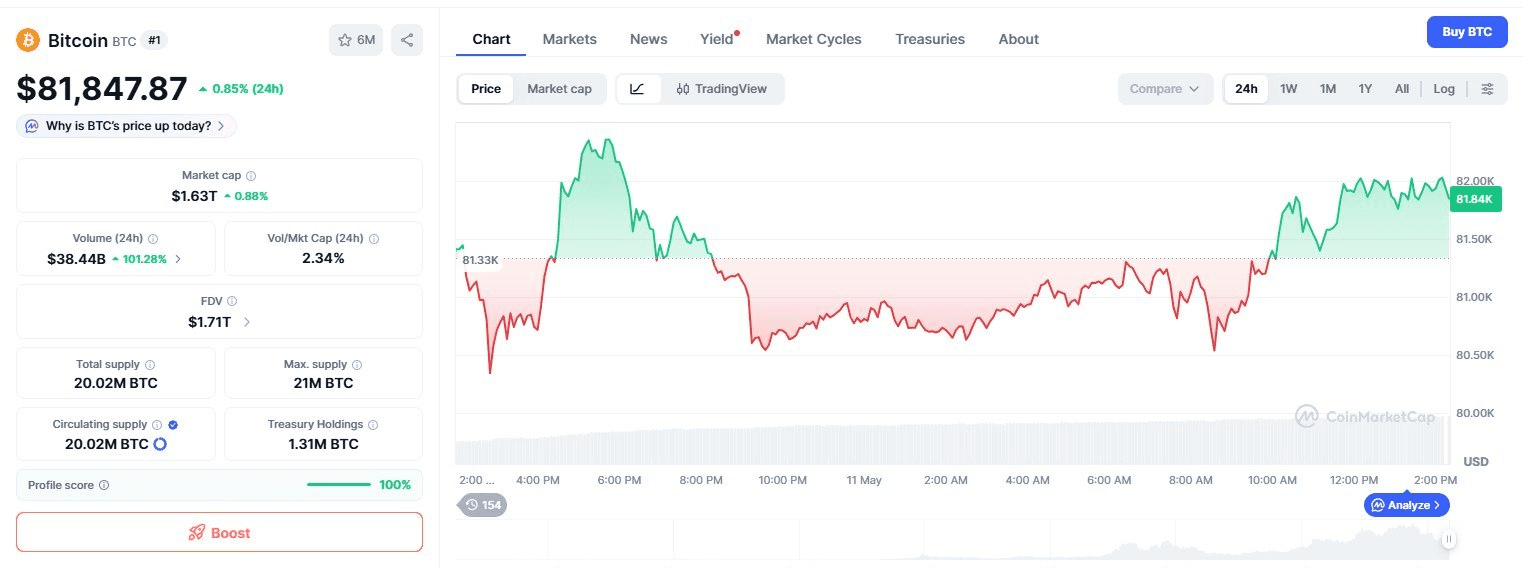Image resolution: width=1523 pixels, height=568 pixels.
Task: Click the Boost button
Action: [x=219, y=533]
